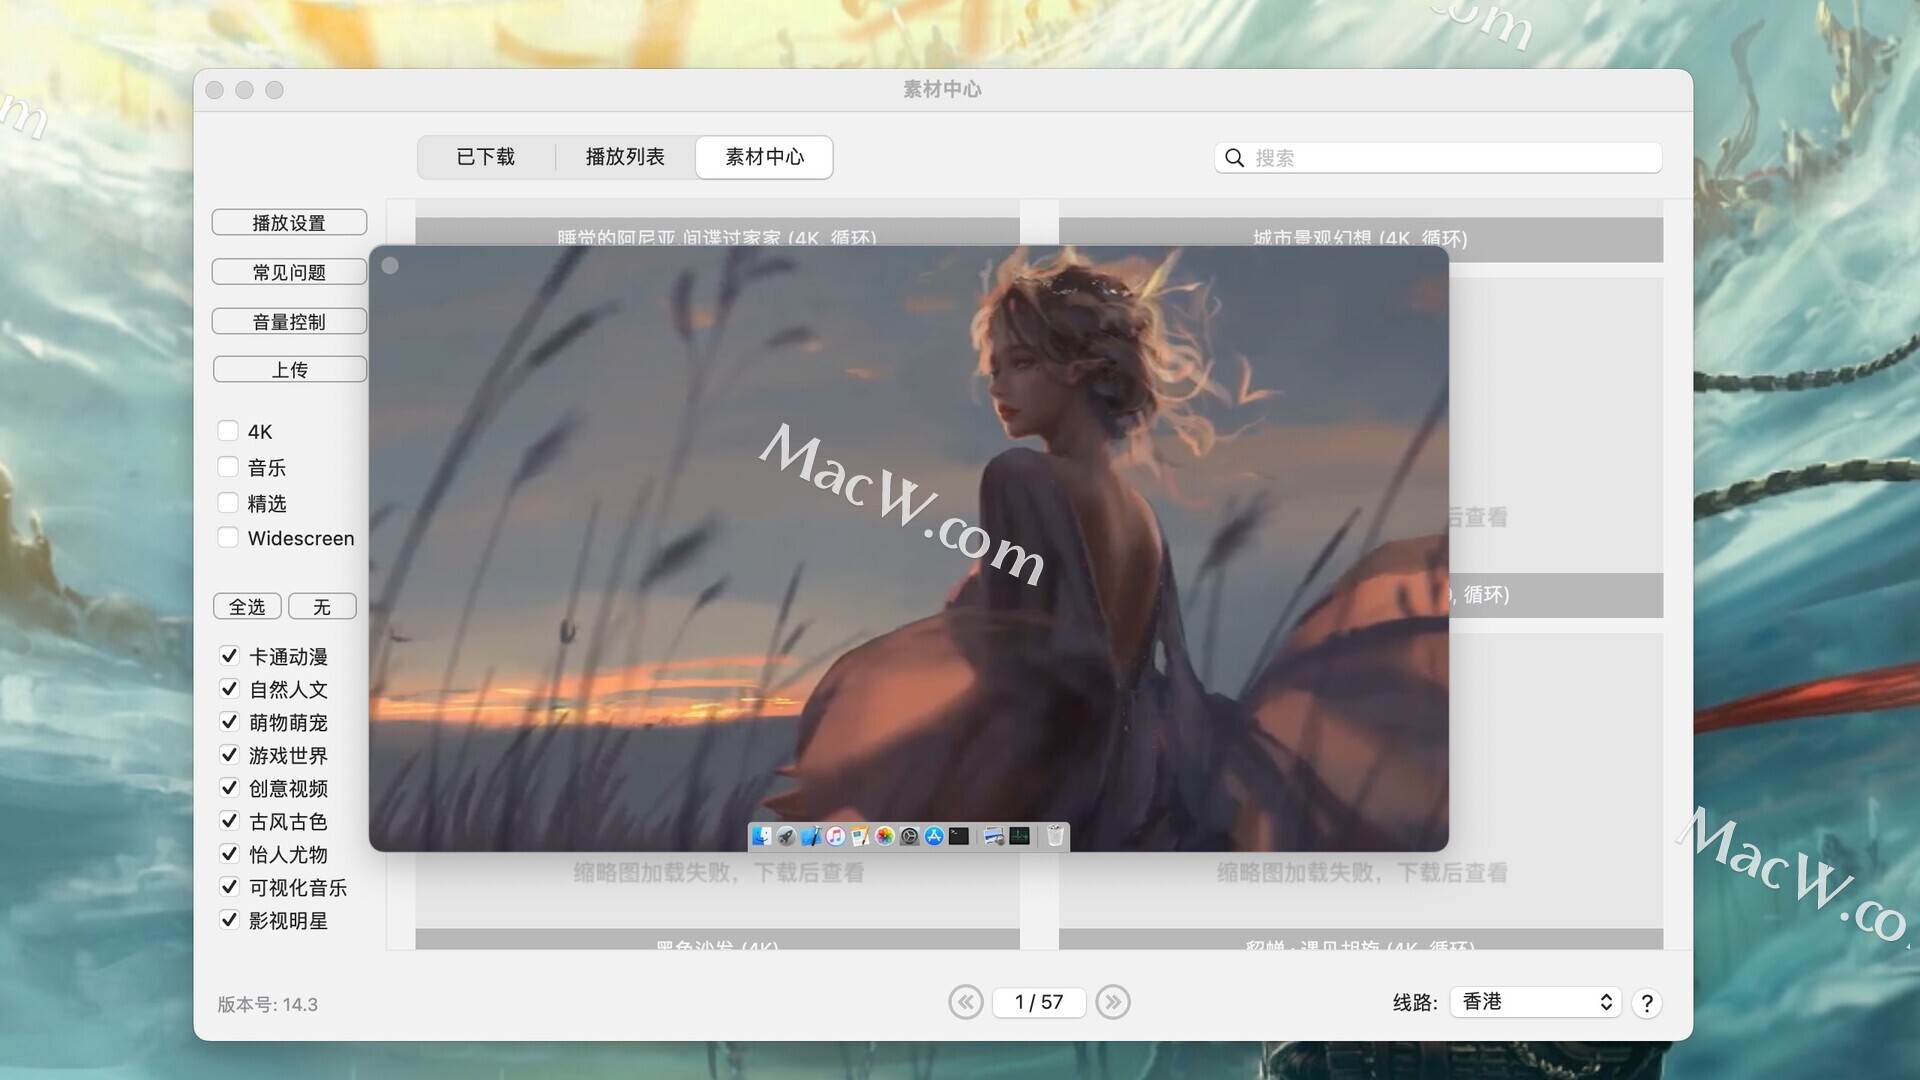Screen dimensions: 1920x1080
Task: Enable the 音乐 filter checkbox
Action: [228, 467]
